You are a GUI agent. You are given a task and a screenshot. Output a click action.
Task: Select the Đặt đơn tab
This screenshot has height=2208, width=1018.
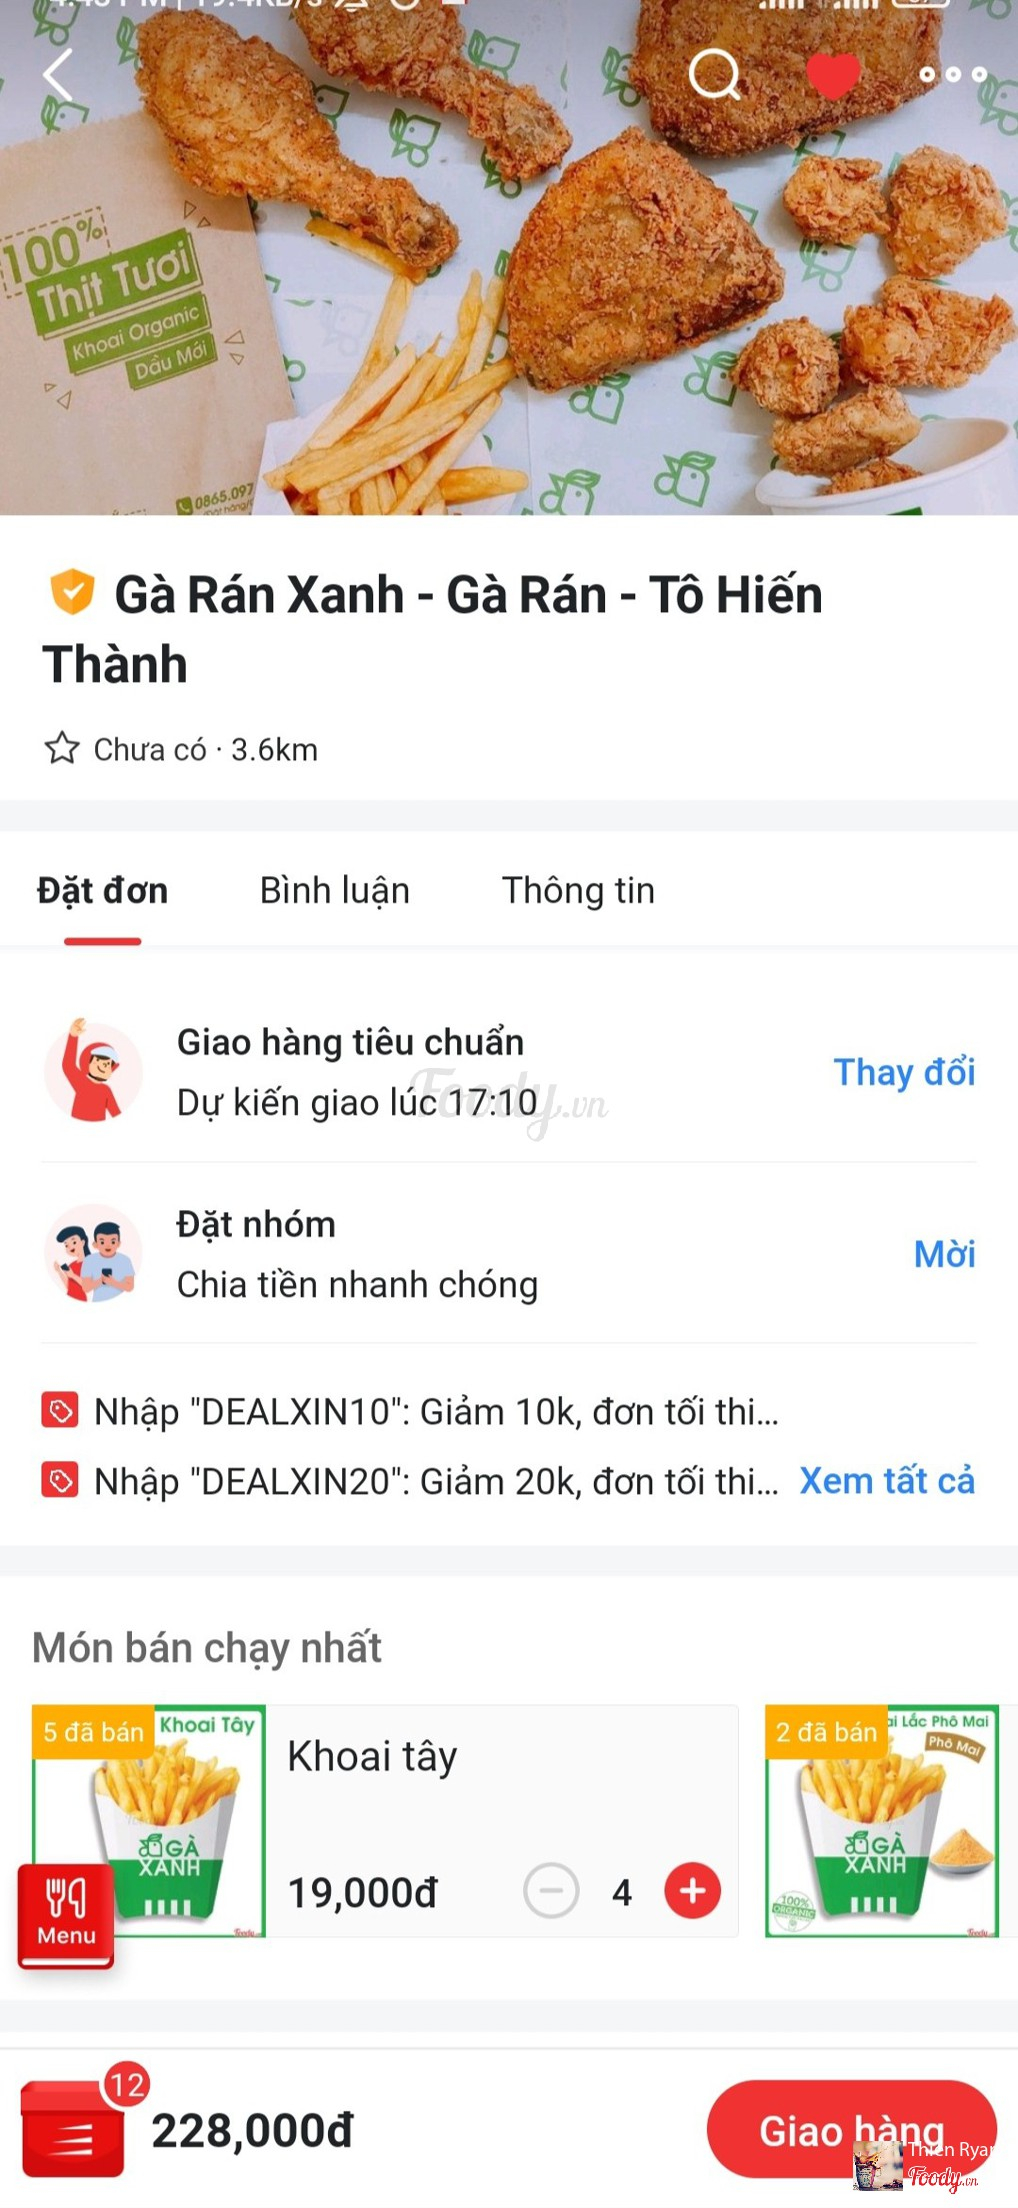102,890
